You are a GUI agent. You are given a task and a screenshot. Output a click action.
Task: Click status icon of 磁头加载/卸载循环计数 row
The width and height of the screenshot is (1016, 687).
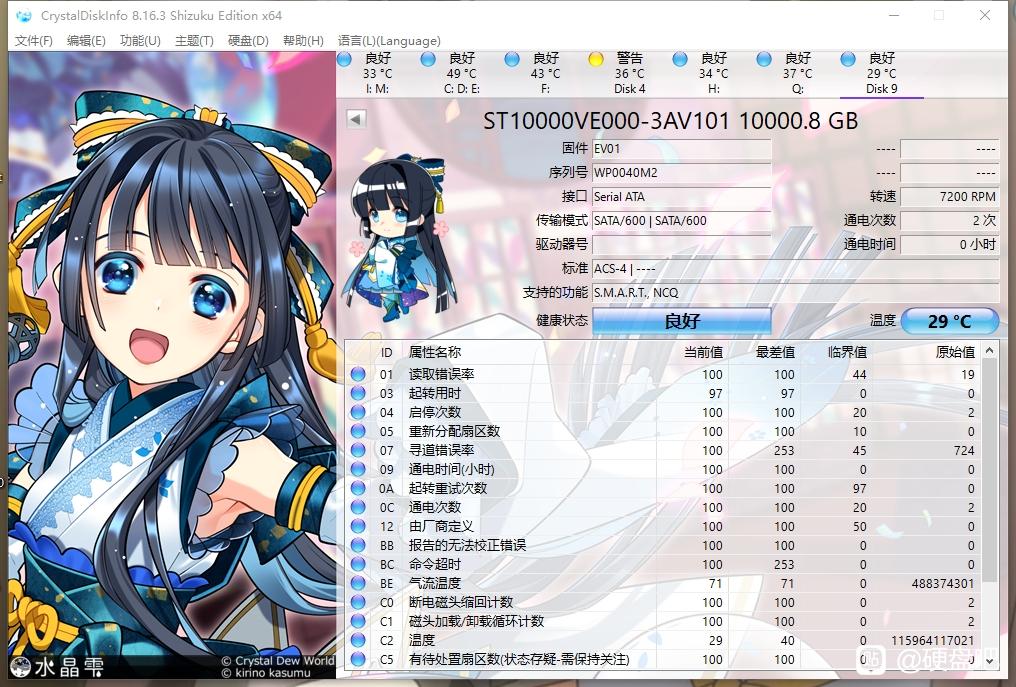358,621
